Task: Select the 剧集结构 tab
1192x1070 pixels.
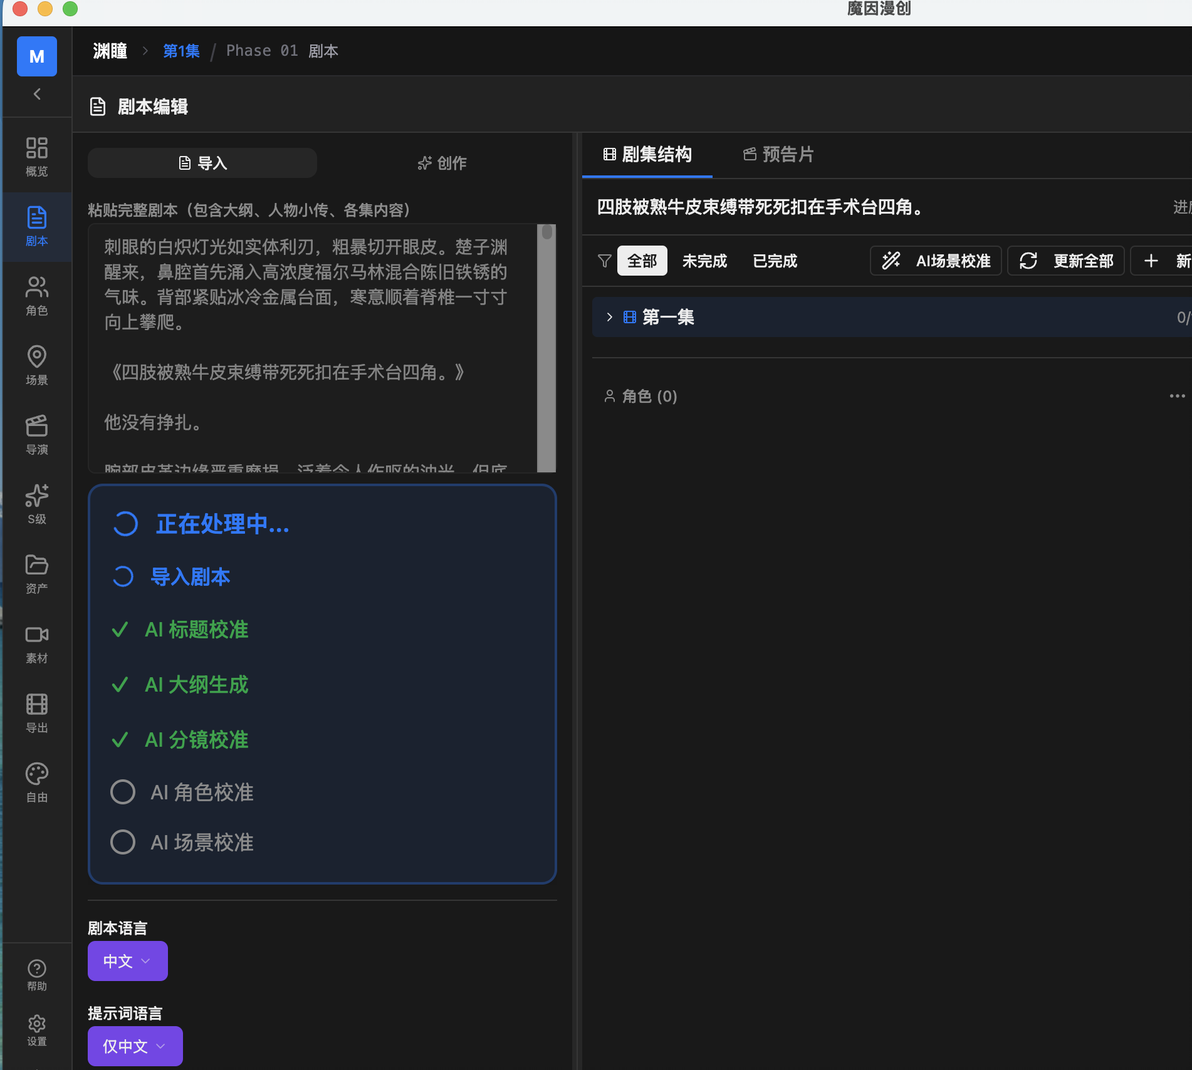Action: pyautogui.click(x=647, y=154)
